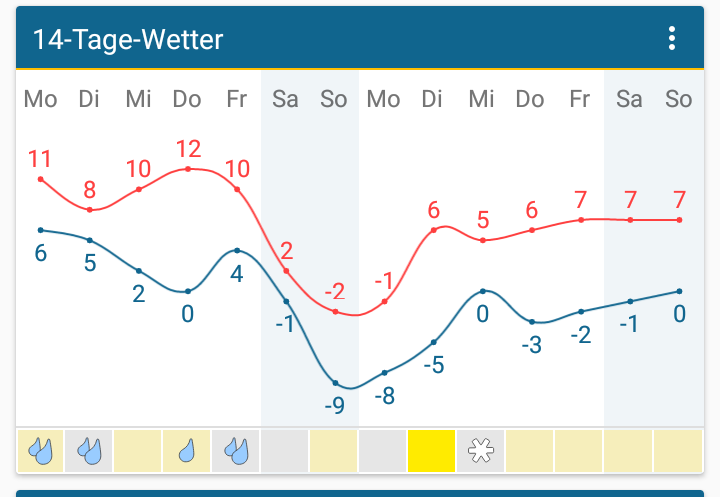Click the single raindrop icon for Thursday
Image resolution: width=720 pixels, height=497 pixels.
pos(187,451)
